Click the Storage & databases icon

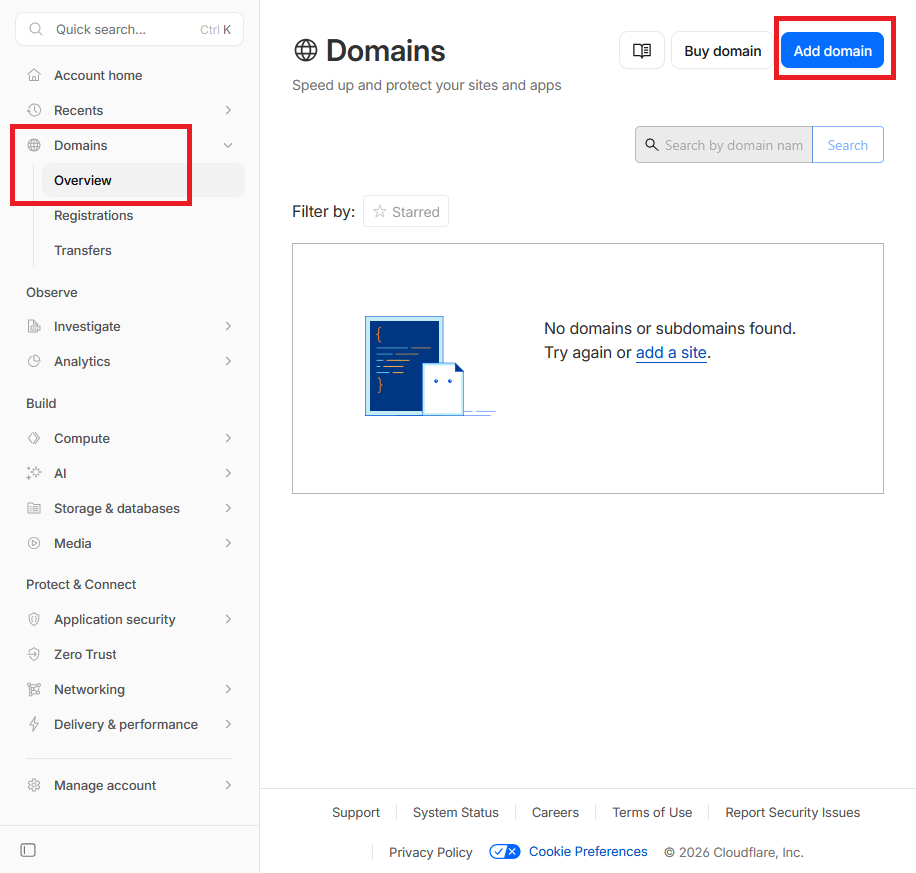click(x=34, y=508)
